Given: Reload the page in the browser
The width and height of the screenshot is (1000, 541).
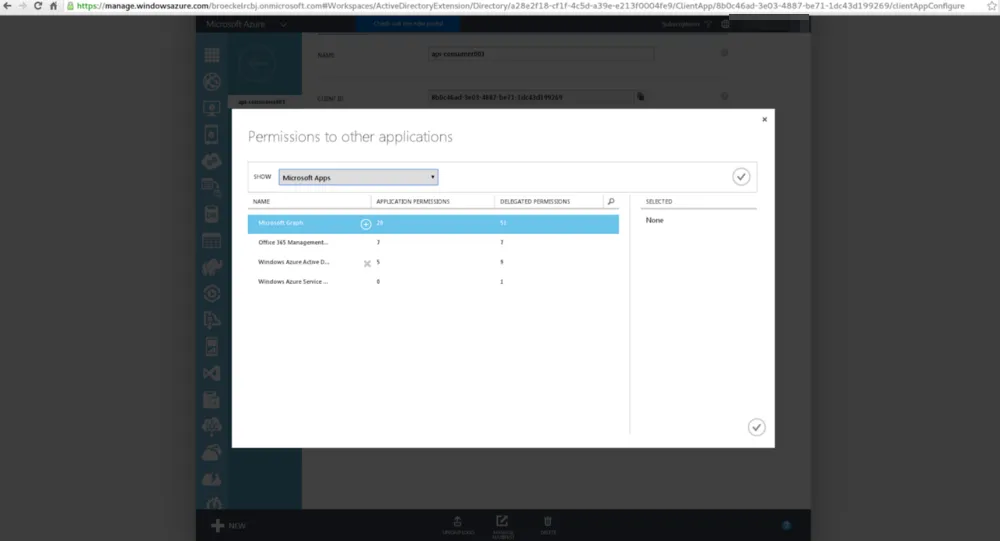Looking at the screenshot, I should [x=38, y=6].
